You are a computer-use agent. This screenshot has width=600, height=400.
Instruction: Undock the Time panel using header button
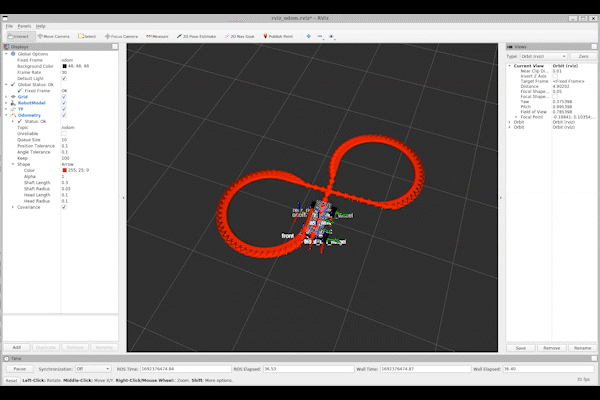pos(594,359)
